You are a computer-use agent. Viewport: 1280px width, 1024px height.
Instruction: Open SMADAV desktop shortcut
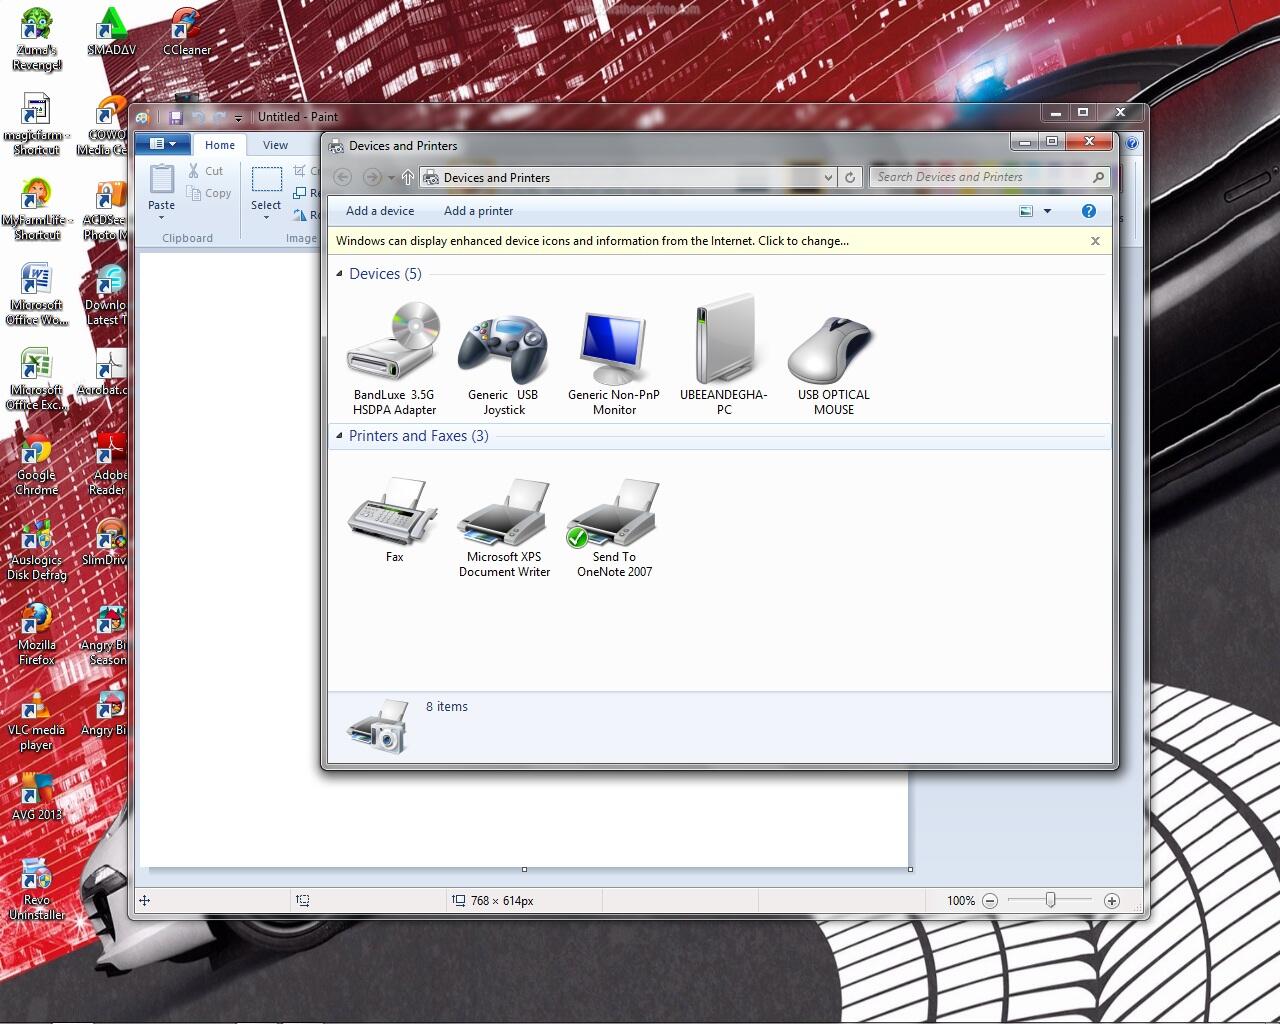pyautogui.click(x=111, y=32)
